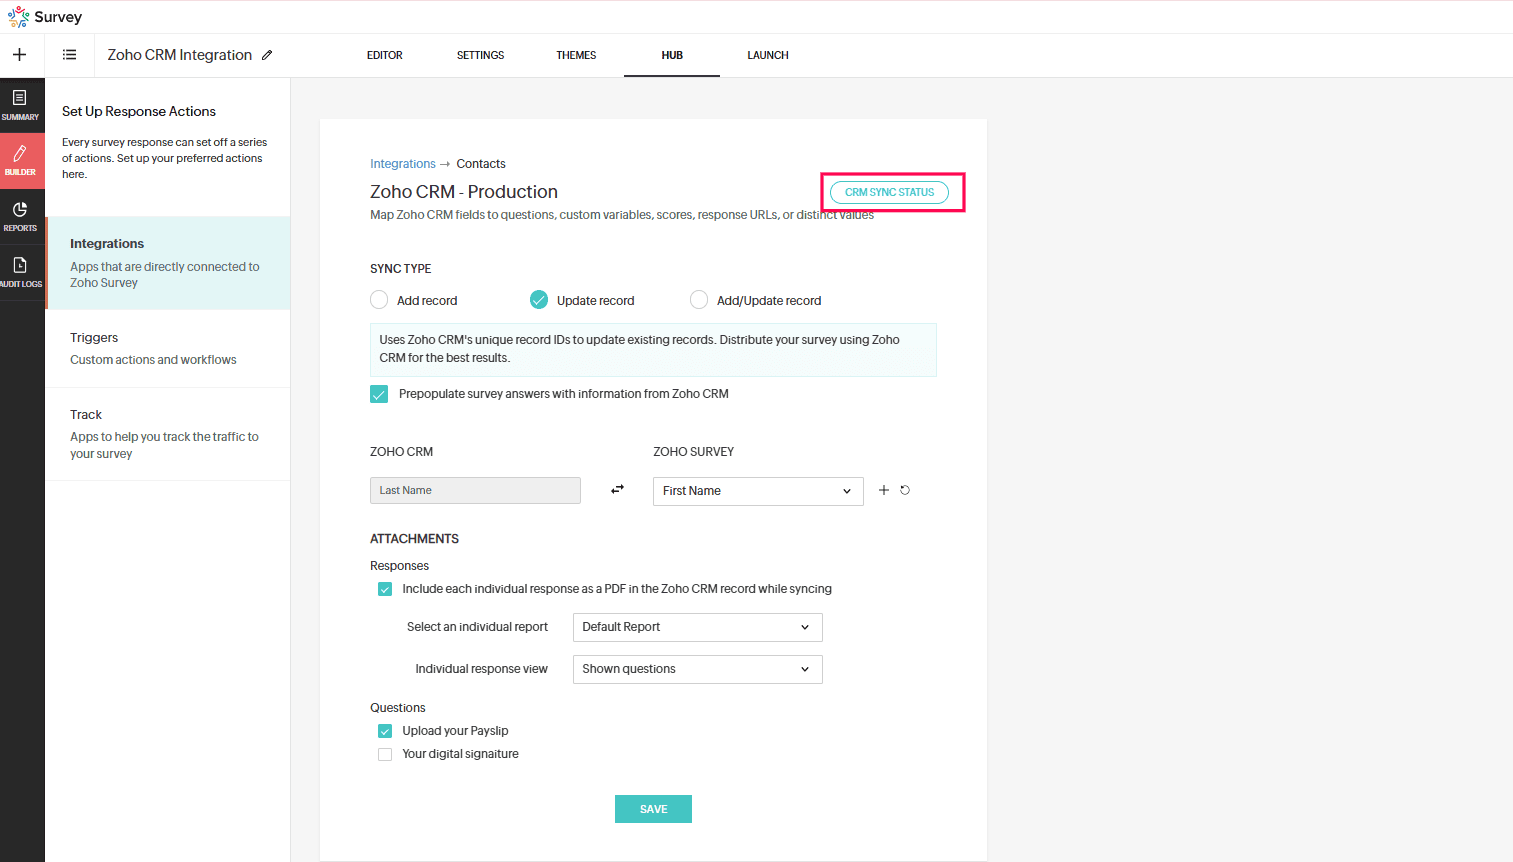Click the Zoho Survey logo icon
The height and width of the screenshot is (862, 1513).
(19, 17)
